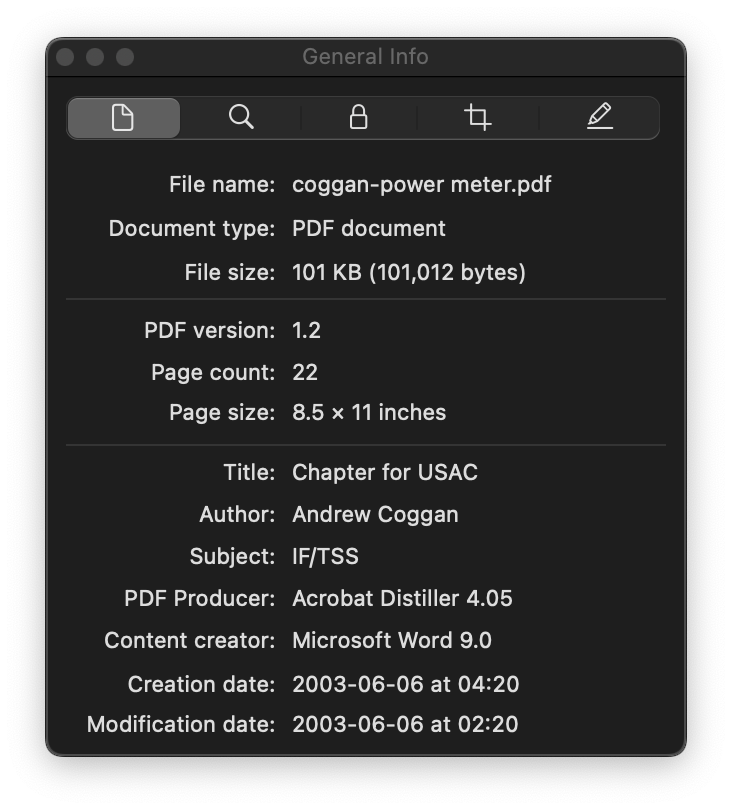Switch to the Encryption lock icon tab
Image resolution: width=732 pixels, height=810 pixels.
click(x=359, y=118)
